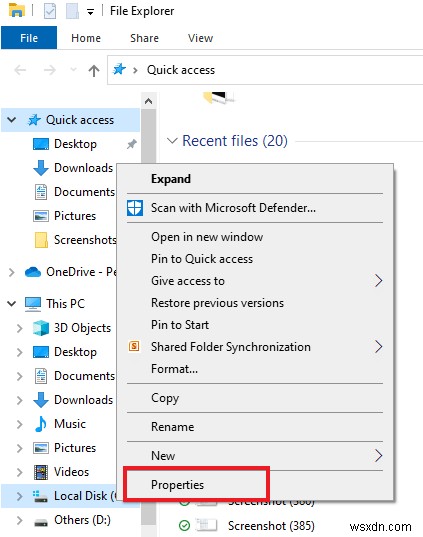Click the OneDrive cloud icon
Screen dimensions: 423x537
(x=33, y=272)
